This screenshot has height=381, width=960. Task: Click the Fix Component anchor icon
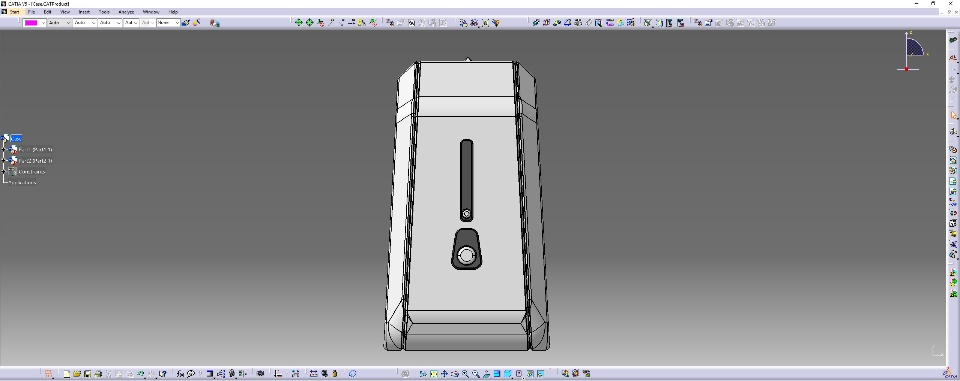(x=578, y=23)
